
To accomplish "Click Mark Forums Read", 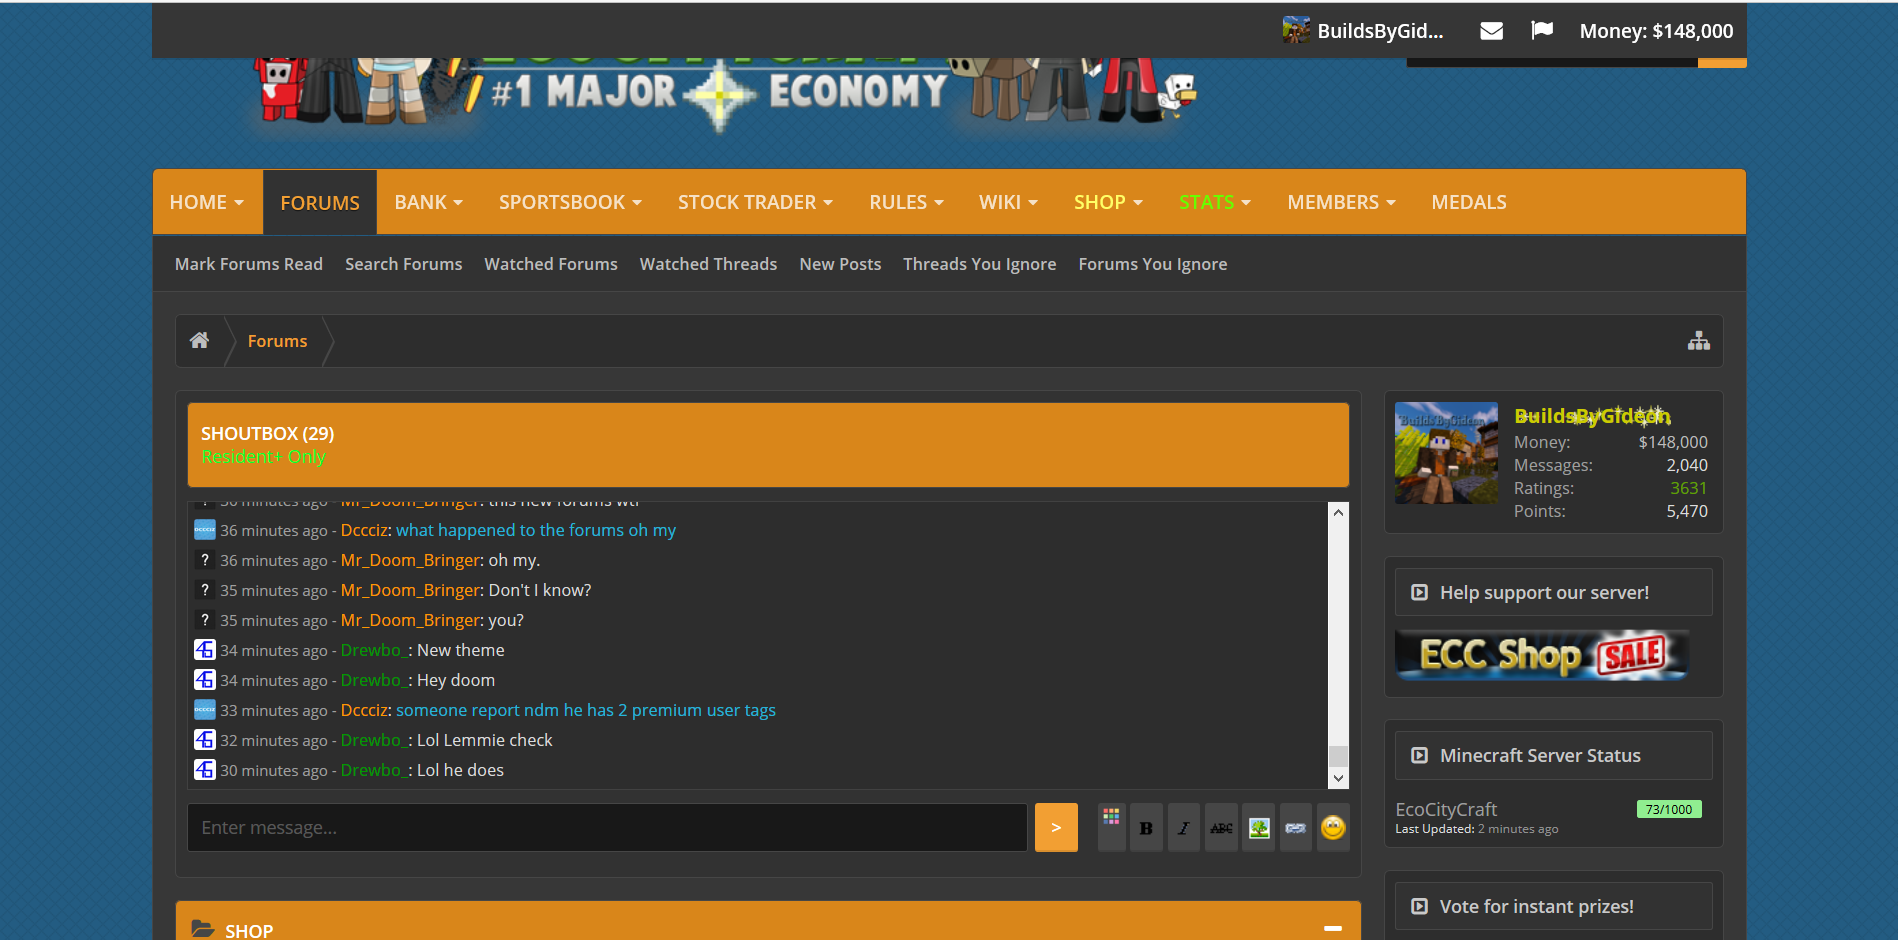I will click(249, 264).
